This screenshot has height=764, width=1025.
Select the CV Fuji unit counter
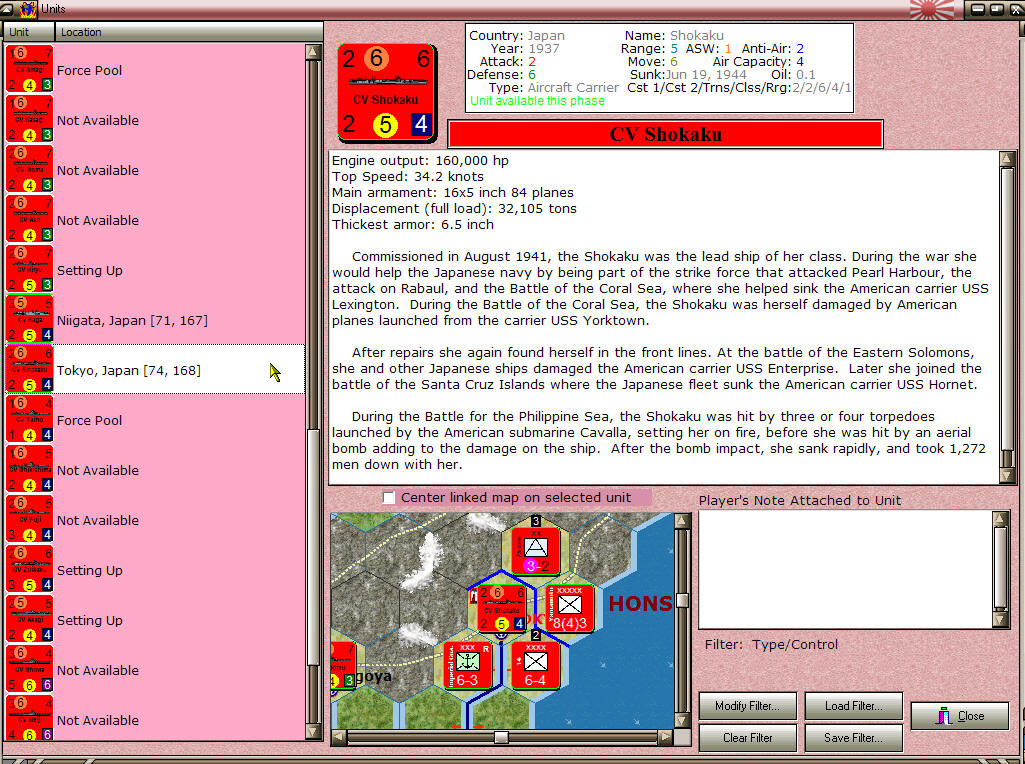[29, 519]
